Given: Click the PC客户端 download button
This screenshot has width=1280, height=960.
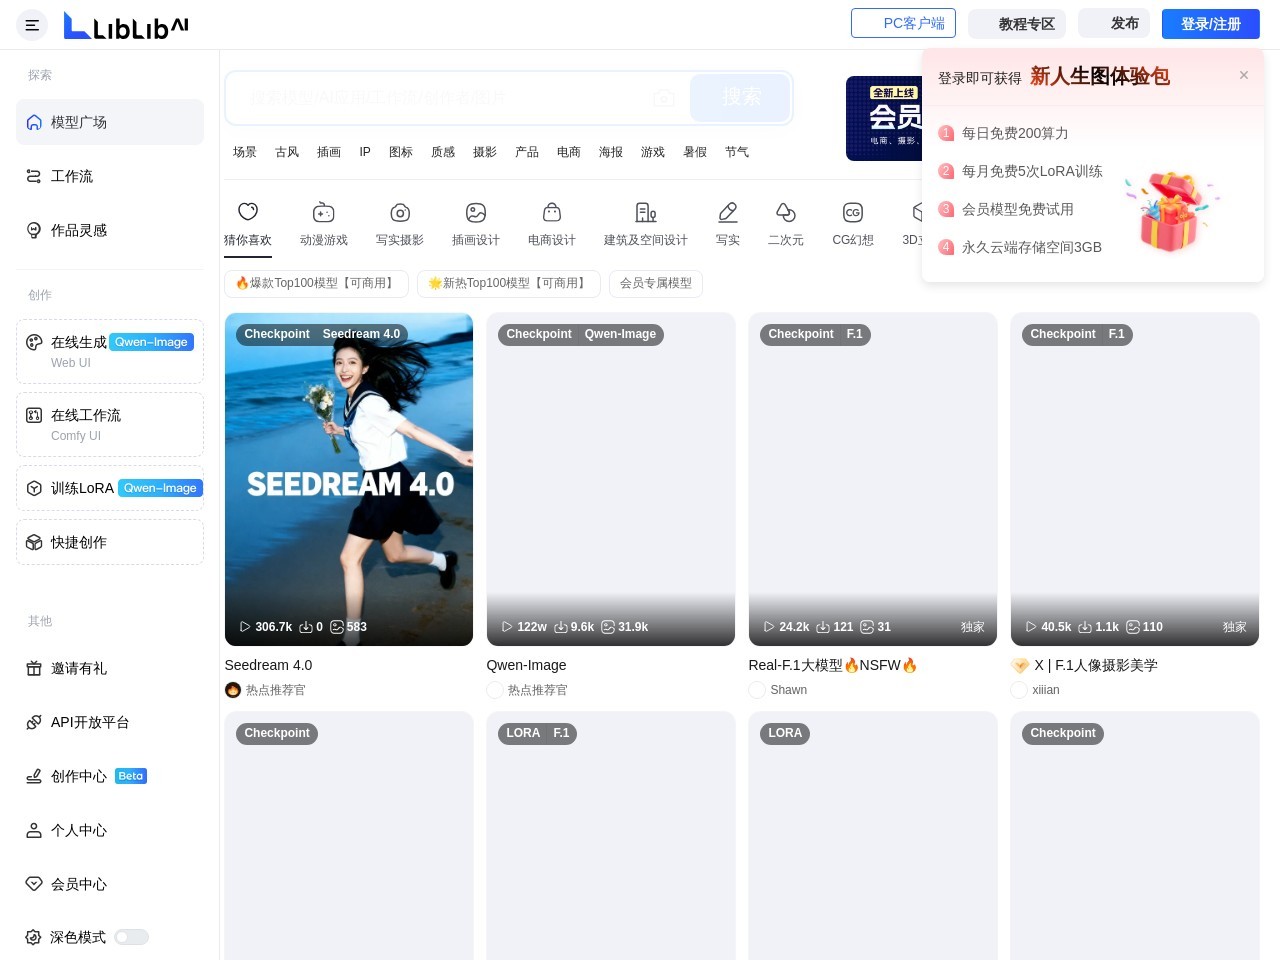Looking at the screenshot, I should pos(903,23).
